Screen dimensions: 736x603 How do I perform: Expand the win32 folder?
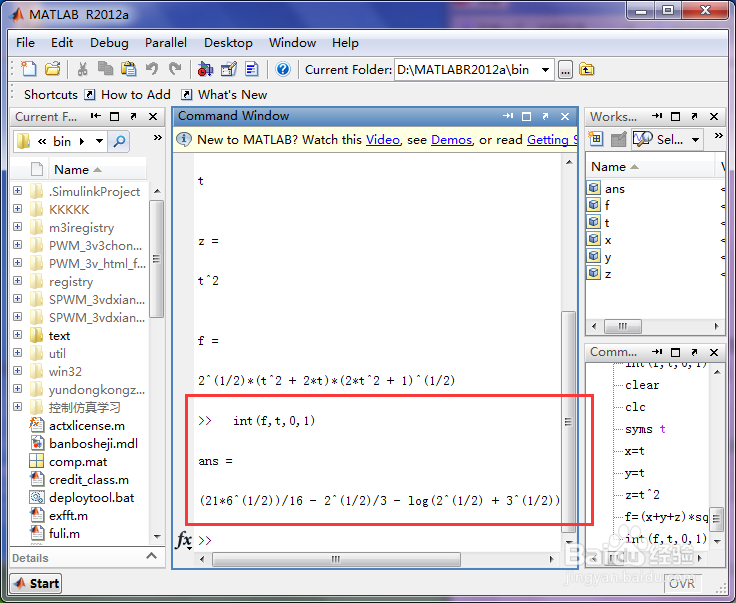(17, 371)
